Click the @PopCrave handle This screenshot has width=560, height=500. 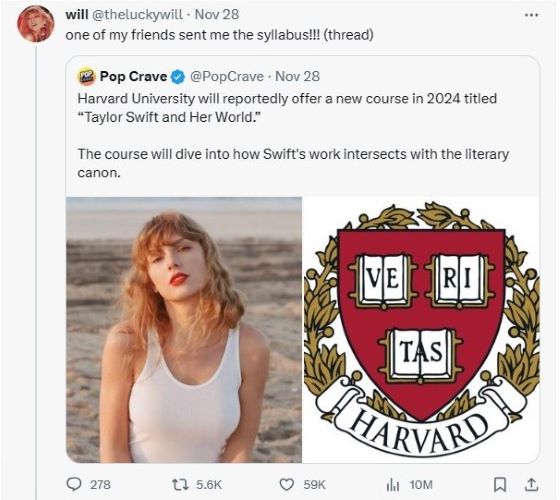(227, 76)
